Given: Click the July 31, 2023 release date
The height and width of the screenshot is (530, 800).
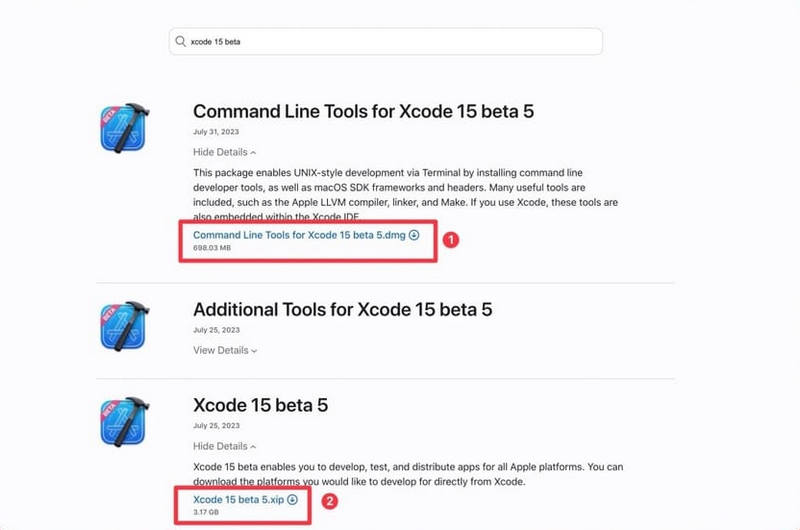Looking at the screenshot, I should (x=216, y=132).
